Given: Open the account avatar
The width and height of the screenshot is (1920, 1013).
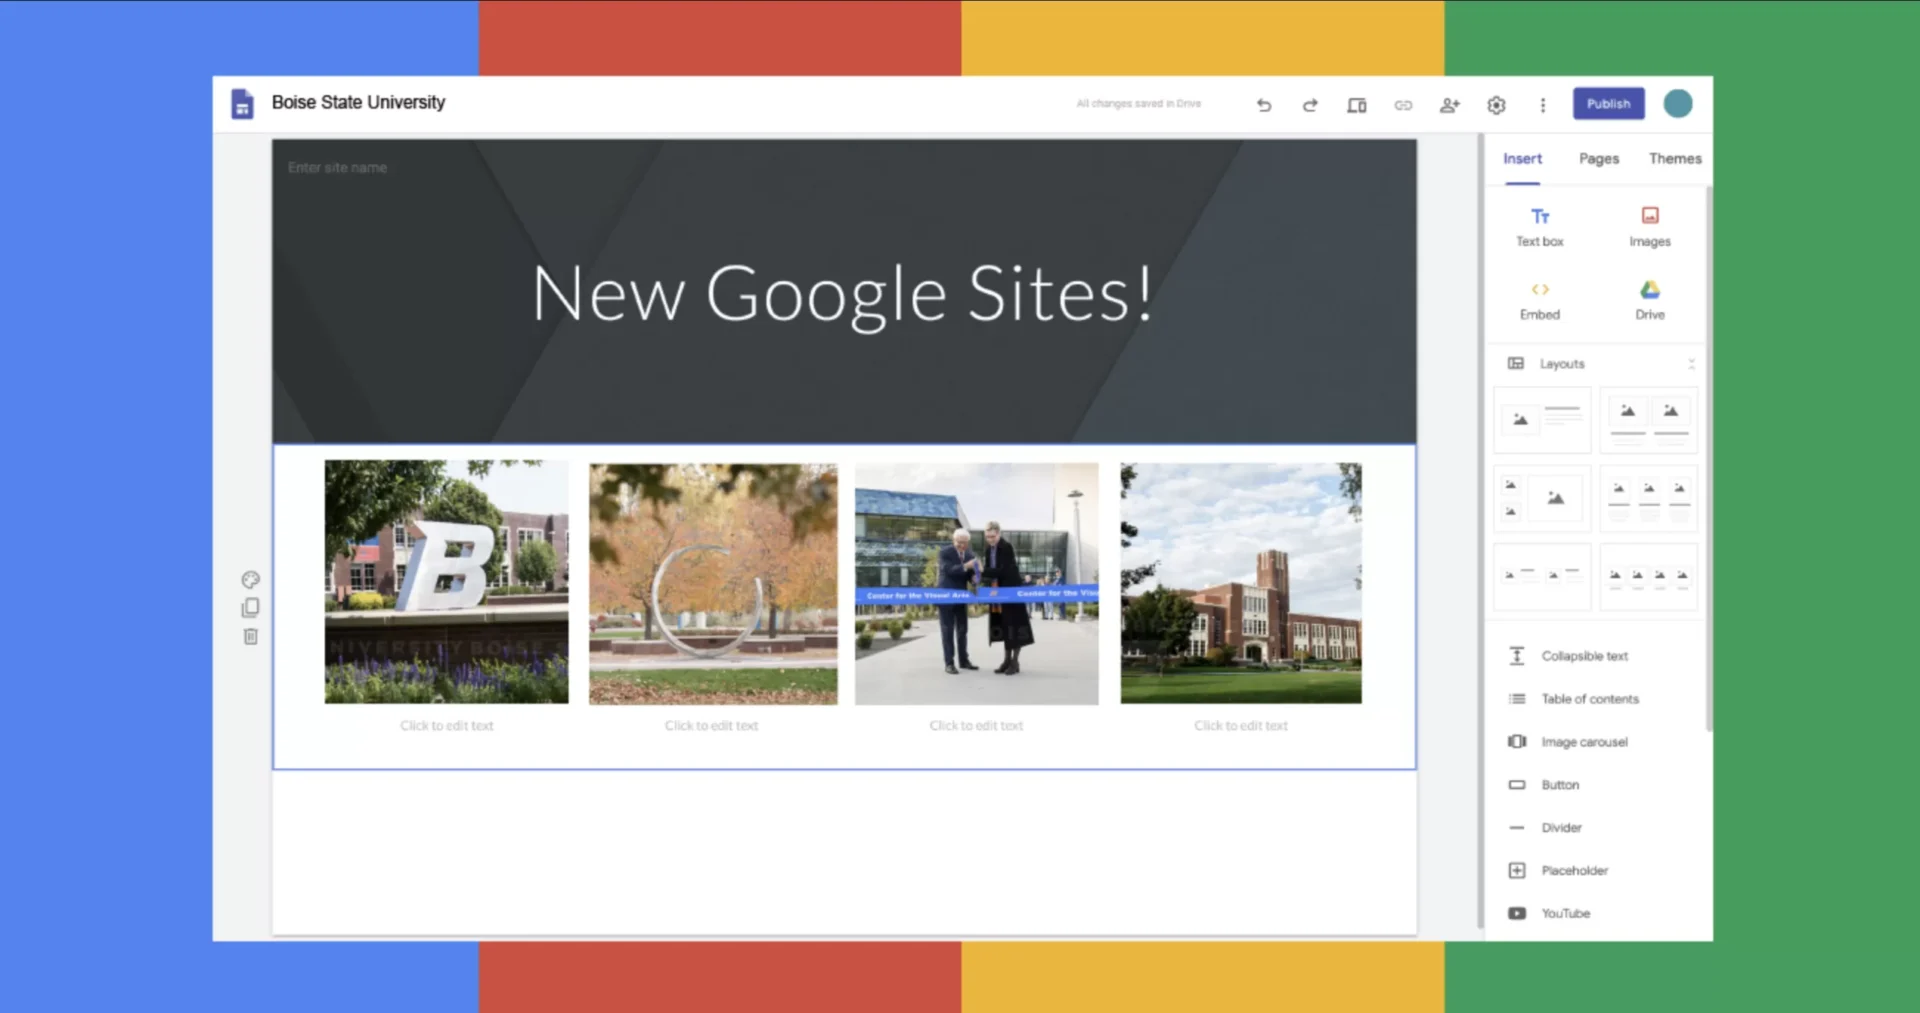Looking at the screenshot, I should [x=1678, y=103].
